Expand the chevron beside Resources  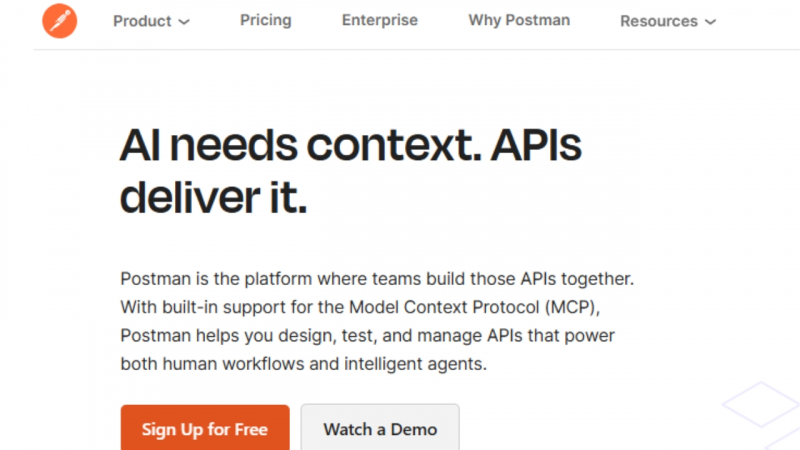tap(710, 22)
